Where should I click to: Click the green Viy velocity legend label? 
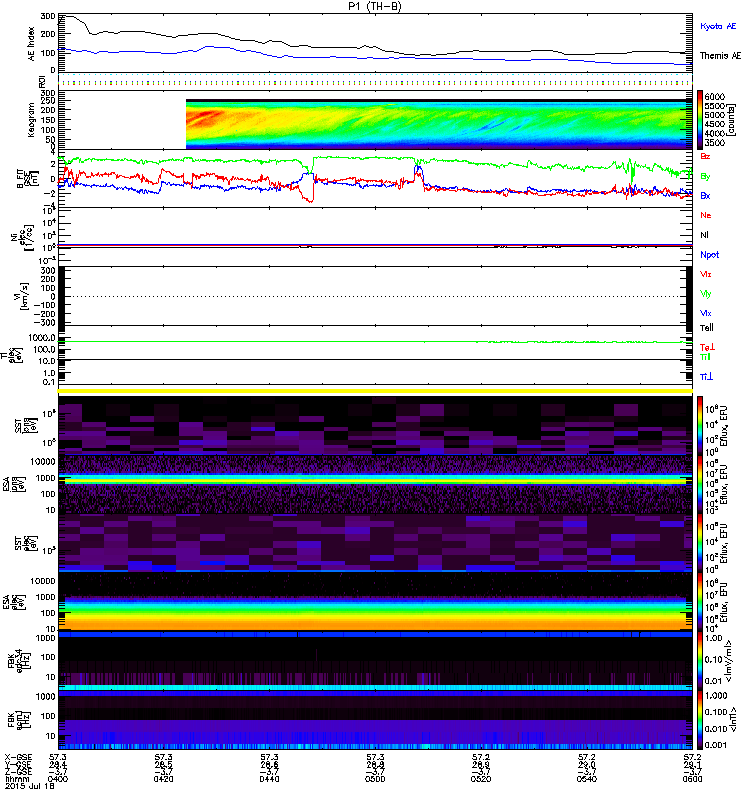tap(706, 293)
